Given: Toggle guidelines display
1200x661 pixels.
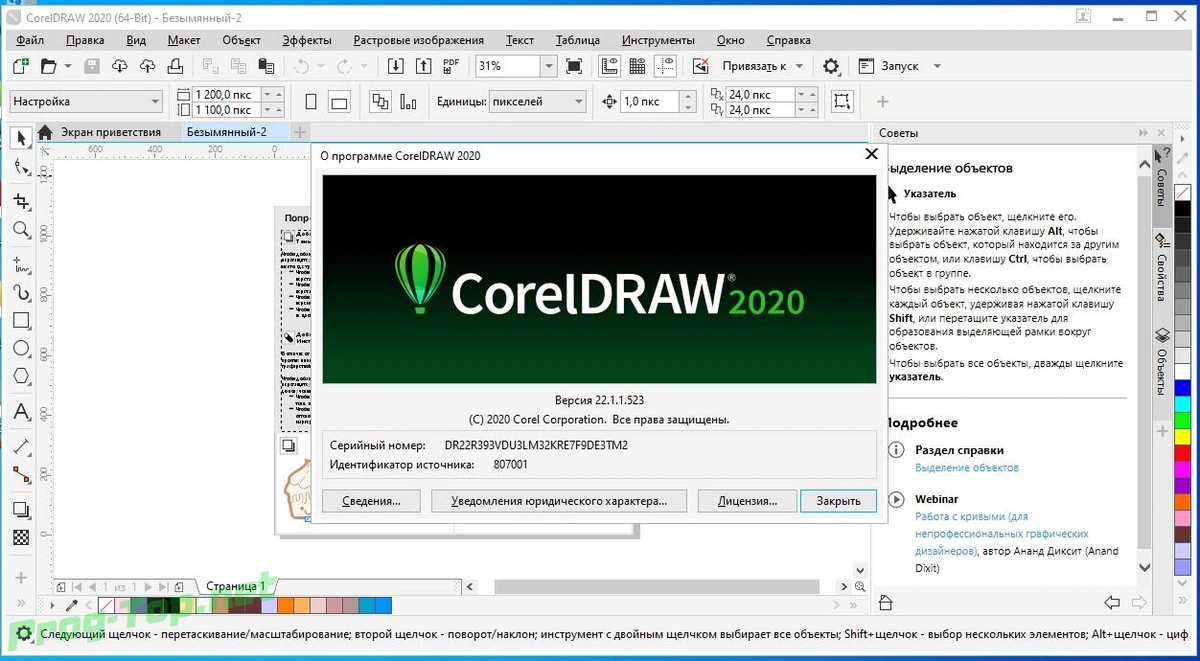Looking at the screenshot, I should coord(665,66).
